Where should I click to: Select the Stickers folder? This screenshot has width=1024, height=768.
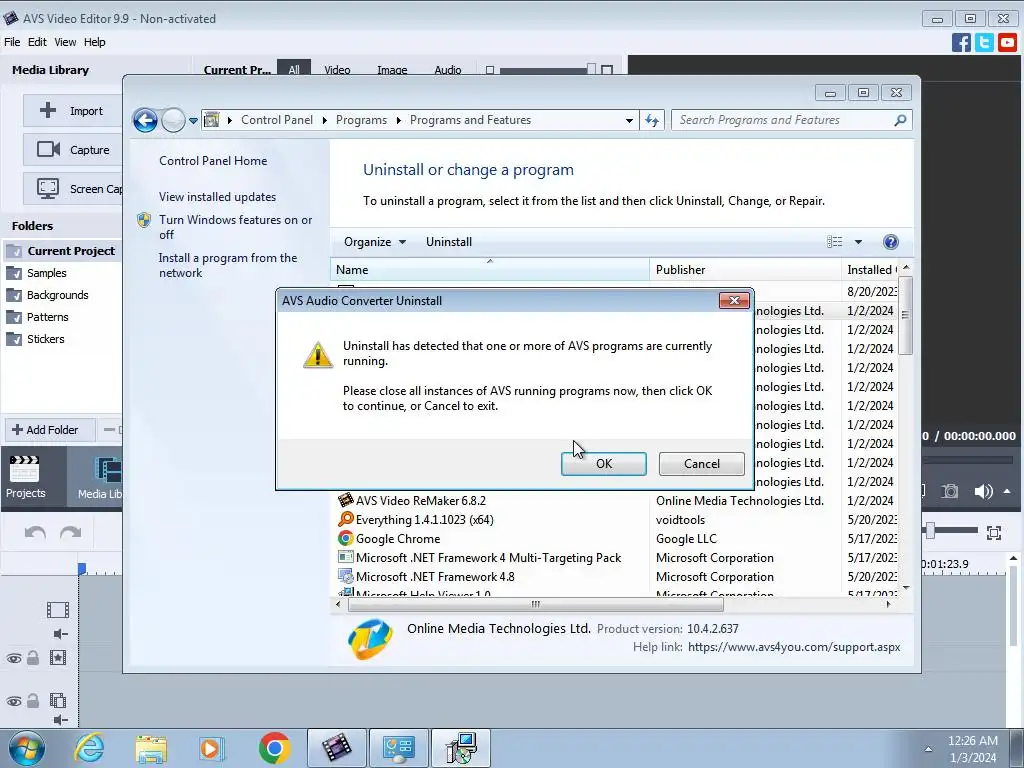coord(36,340)
